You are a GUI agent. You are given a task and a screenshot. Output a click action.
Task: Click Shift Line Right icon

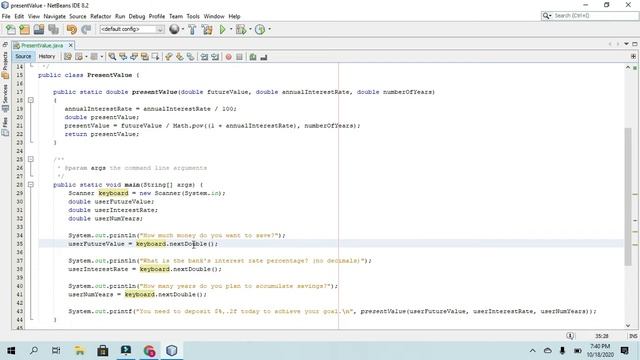(x=215, y=57)
